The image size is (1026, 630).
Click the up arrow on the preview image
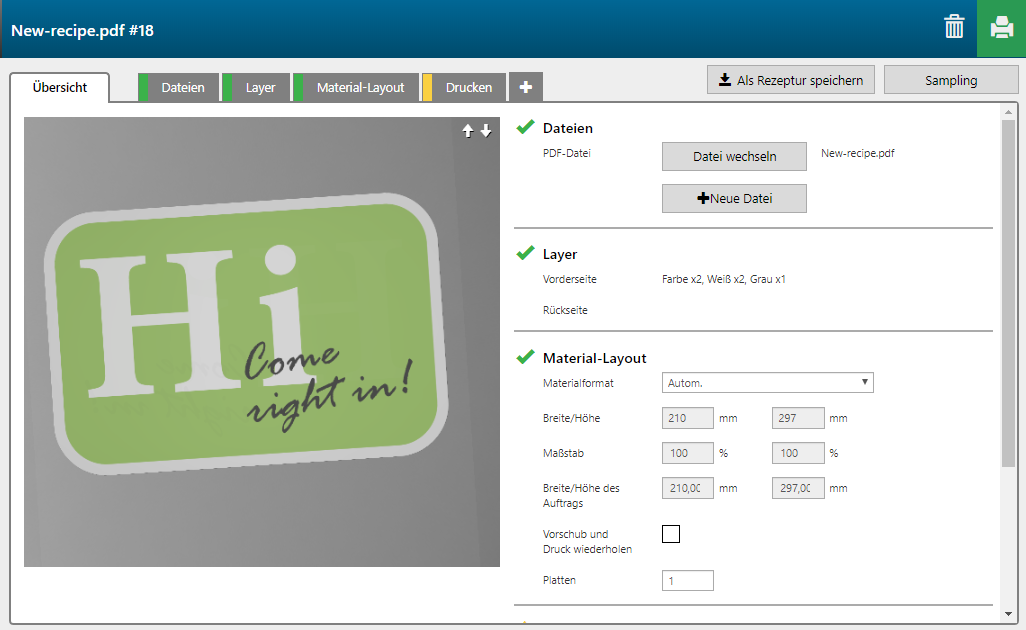point(467,131)
